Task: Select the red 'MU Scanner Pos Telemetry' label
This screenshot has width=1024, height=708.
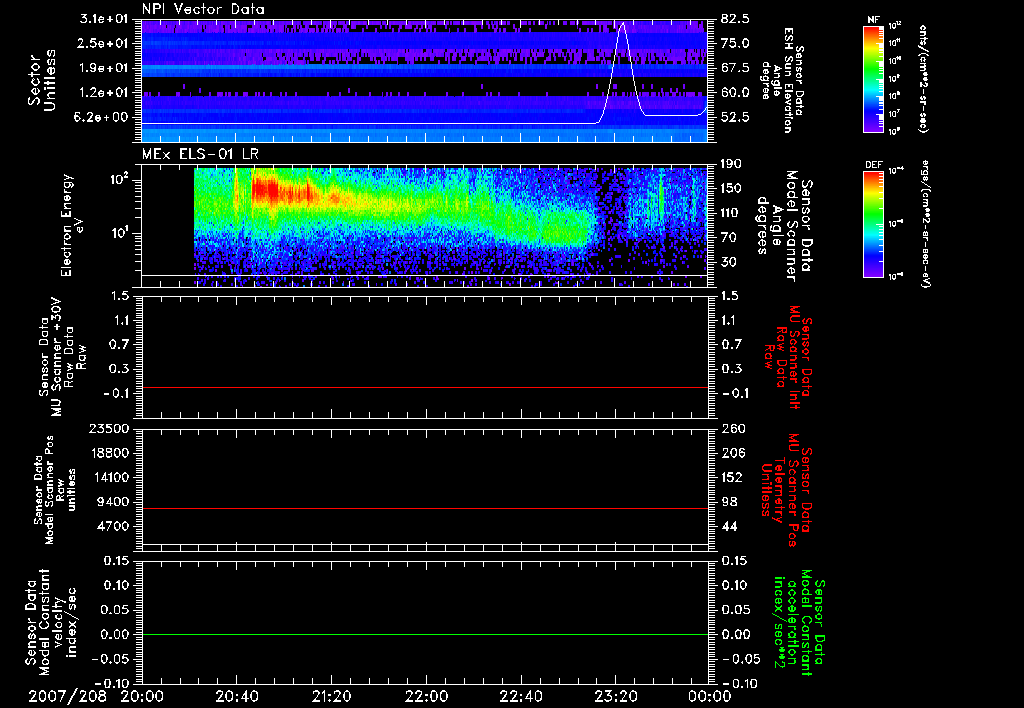Action: click(786, 490)
